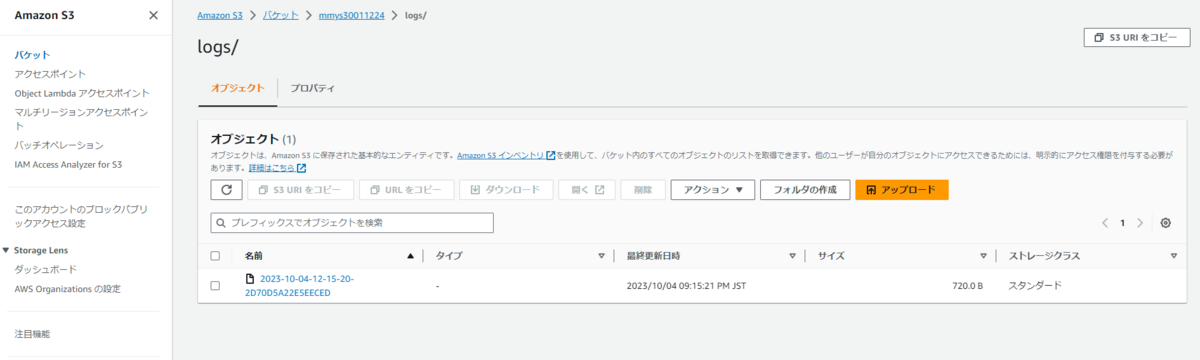Close the Amazon S3 navigation panel

point(153,15)
